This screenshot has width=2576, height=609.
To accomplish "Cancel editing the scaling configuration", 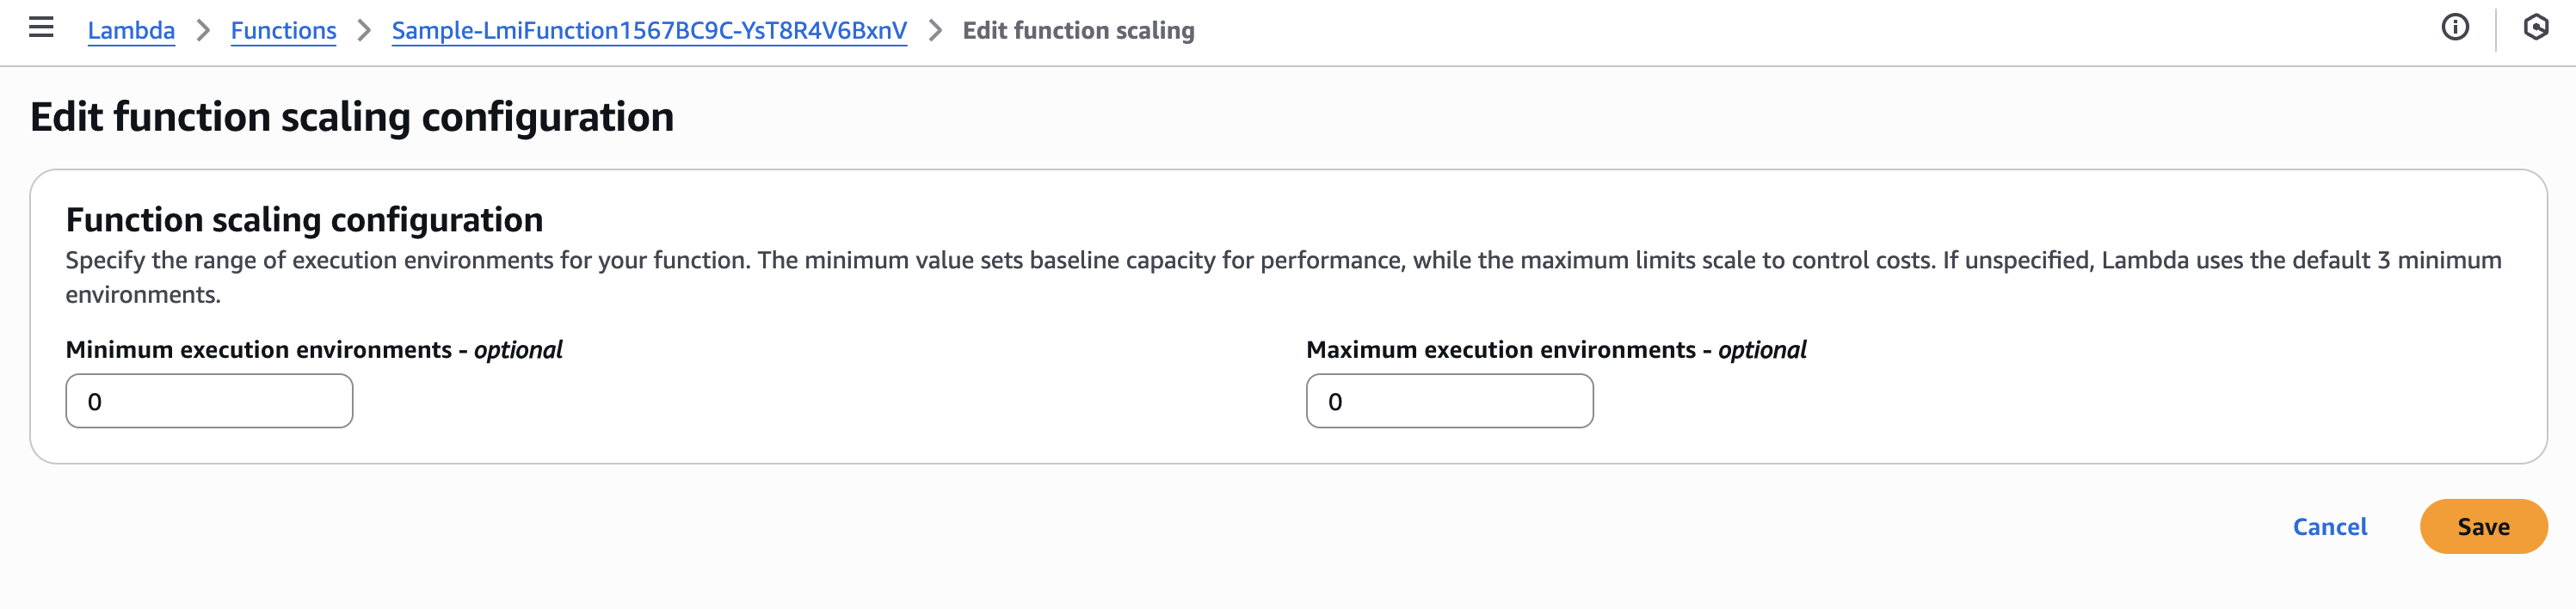I will click(2329, 526).
